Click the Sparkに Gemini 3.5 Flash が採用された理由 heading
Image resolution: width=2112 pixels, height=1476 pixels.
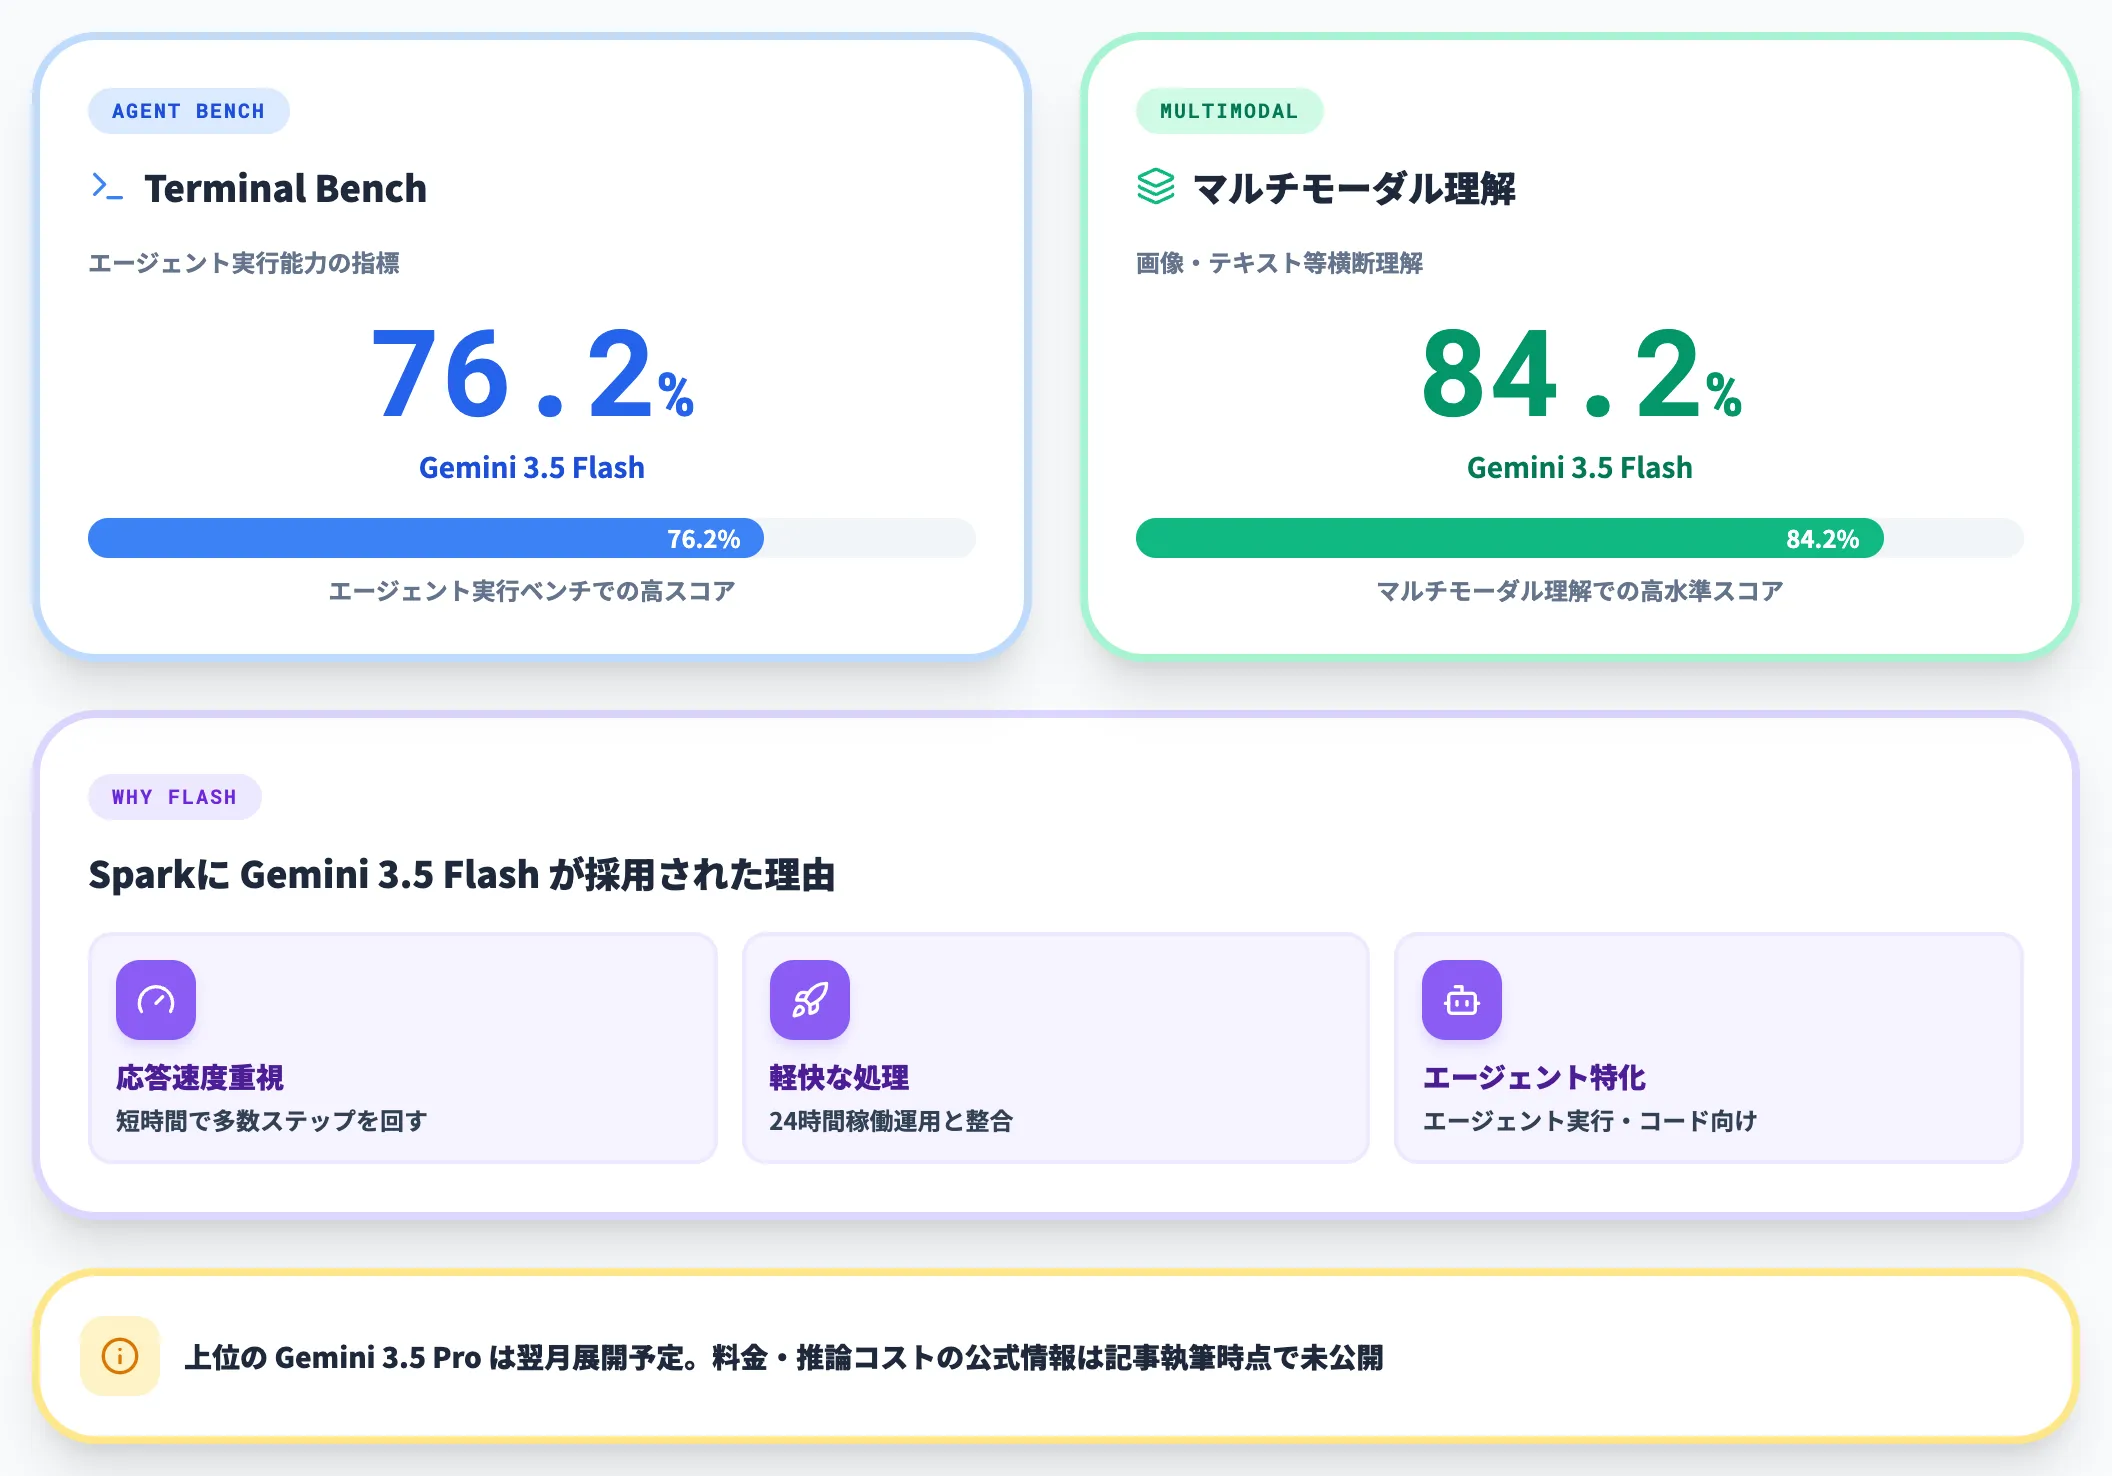click(462, 875)
